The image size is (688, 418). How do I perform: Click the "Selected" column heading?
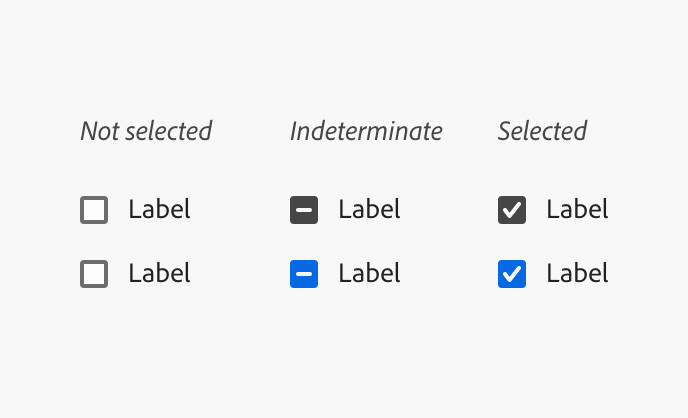pos(542,131)
